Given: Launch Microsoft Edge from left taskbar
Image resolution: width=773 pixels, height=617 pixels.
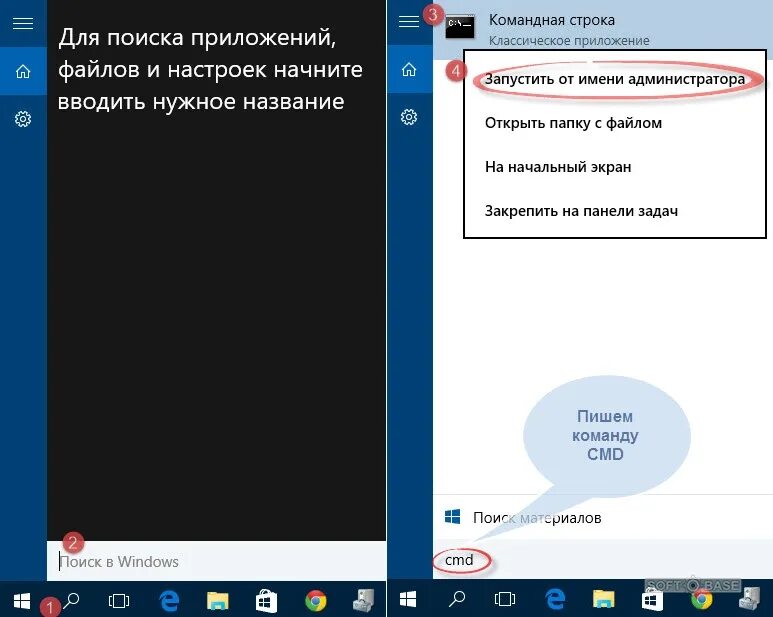Looking at the screenshot, I should point(169,601).
